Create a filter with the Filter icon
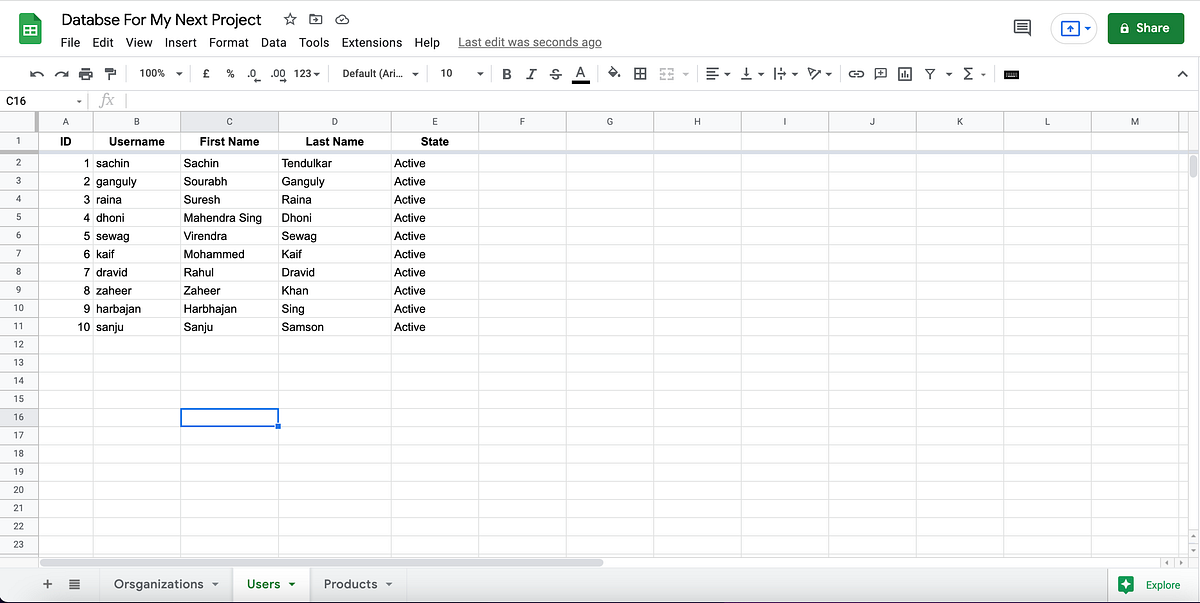Screen dimensions: 1200x603 point(929,73)
